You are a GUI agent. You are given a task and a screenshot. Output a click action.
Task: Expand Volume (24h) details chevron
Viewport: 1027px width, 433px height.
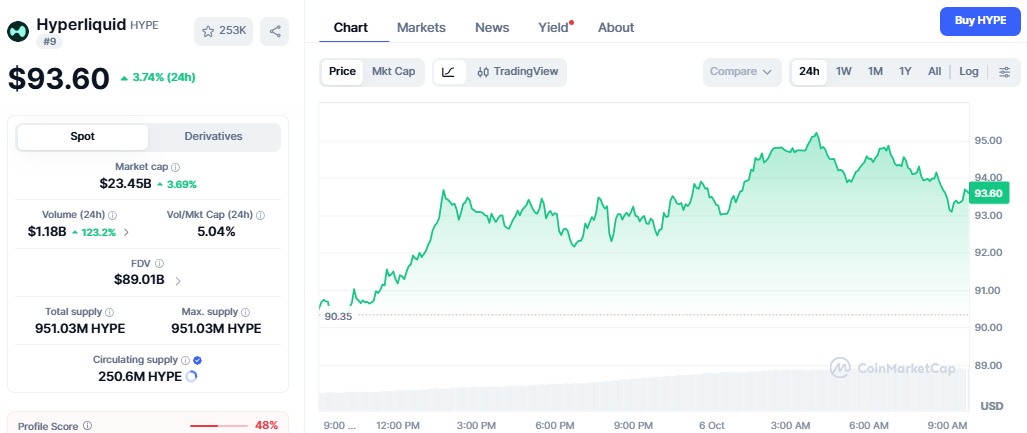[x=126, y=232]
